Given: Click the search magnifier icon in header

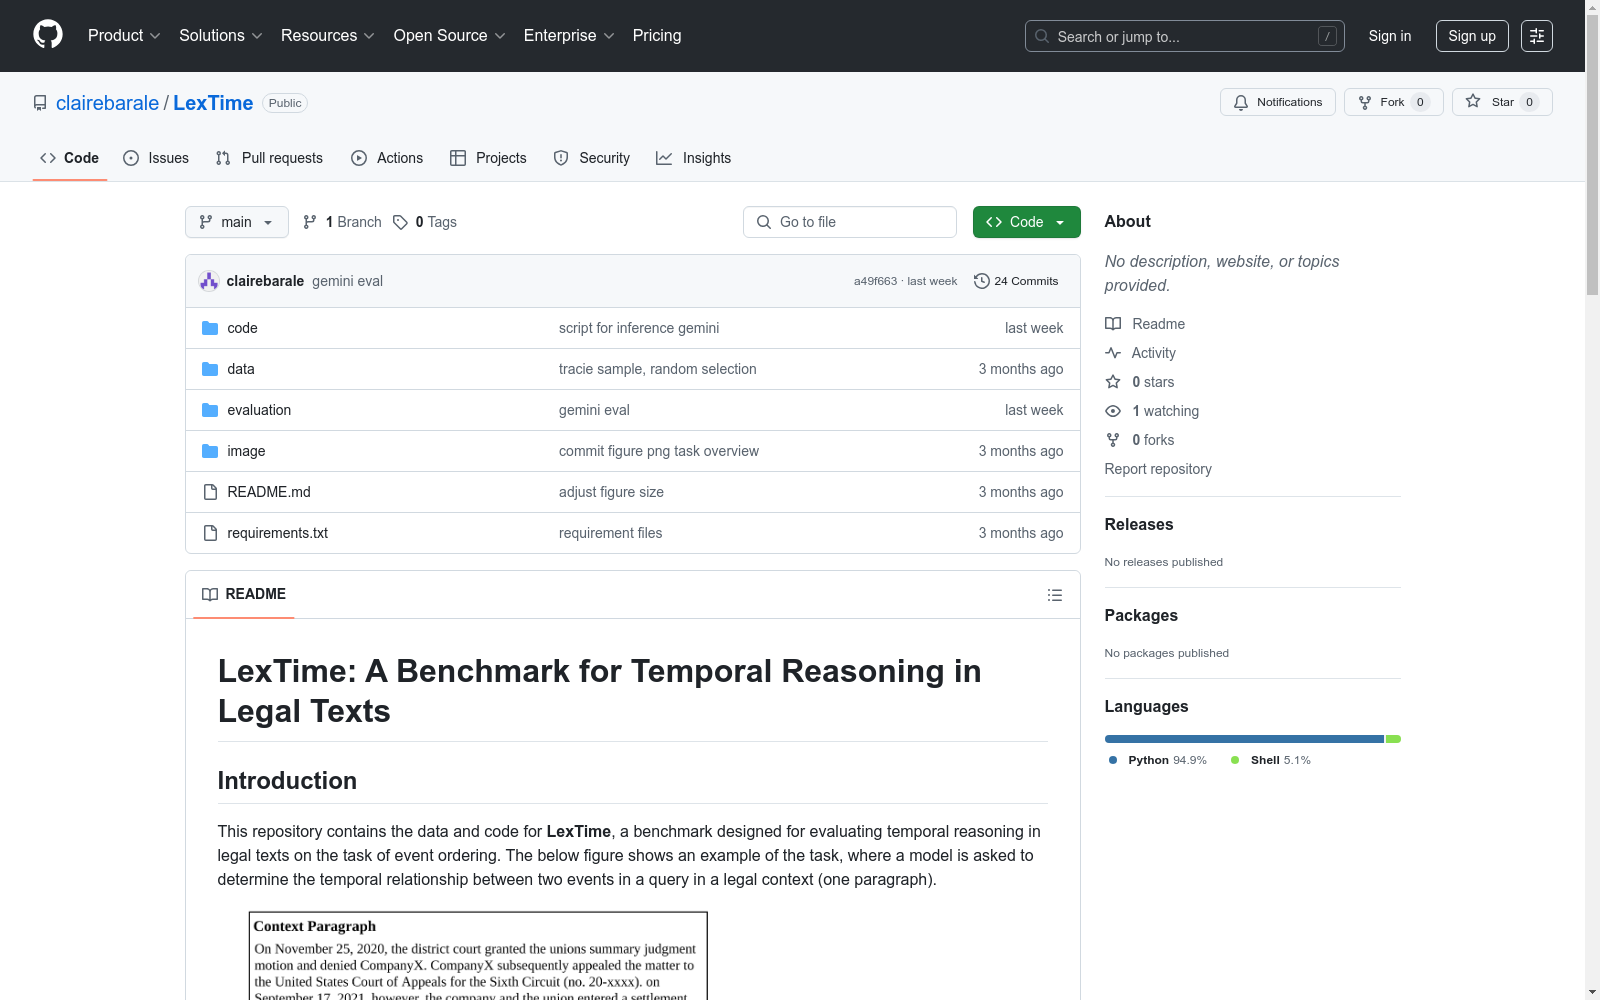Looking at the screenshot, I should pos(1042,36).
